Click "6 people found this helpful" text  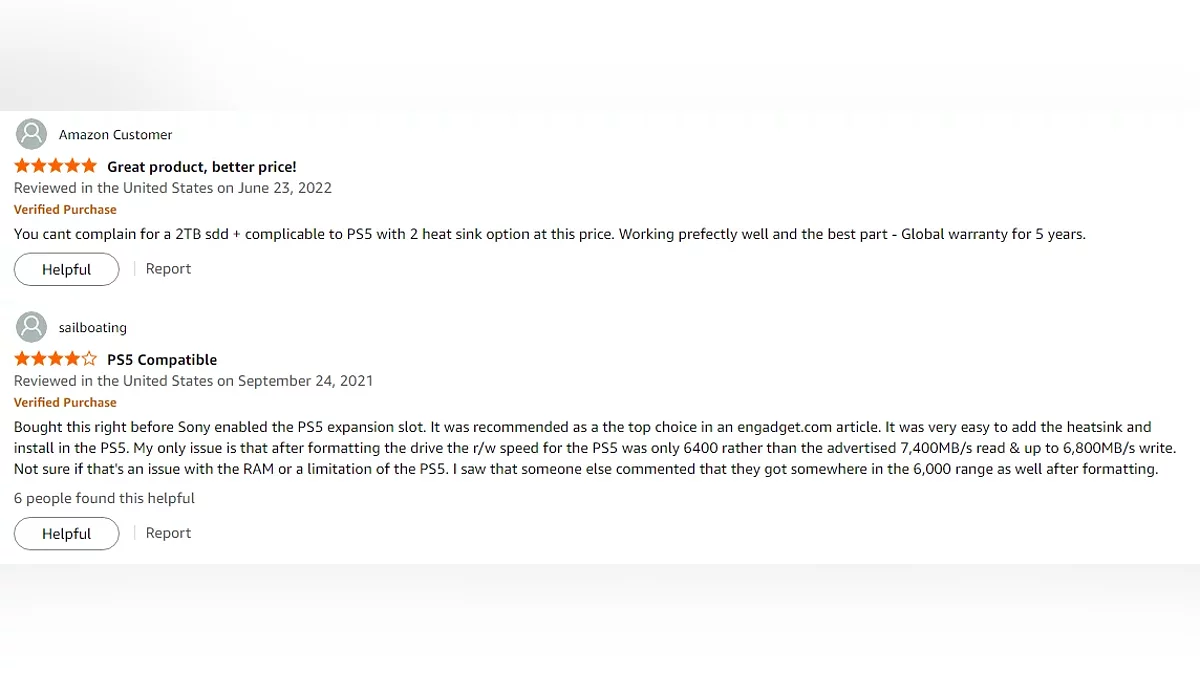[x=104, y=498]
